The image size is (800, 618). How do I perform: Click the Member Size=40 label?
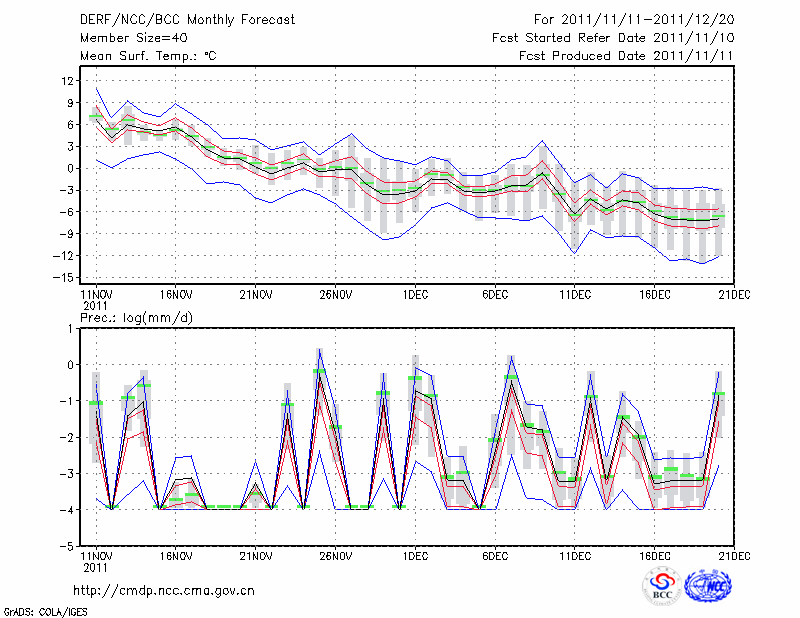pos(131,37)
